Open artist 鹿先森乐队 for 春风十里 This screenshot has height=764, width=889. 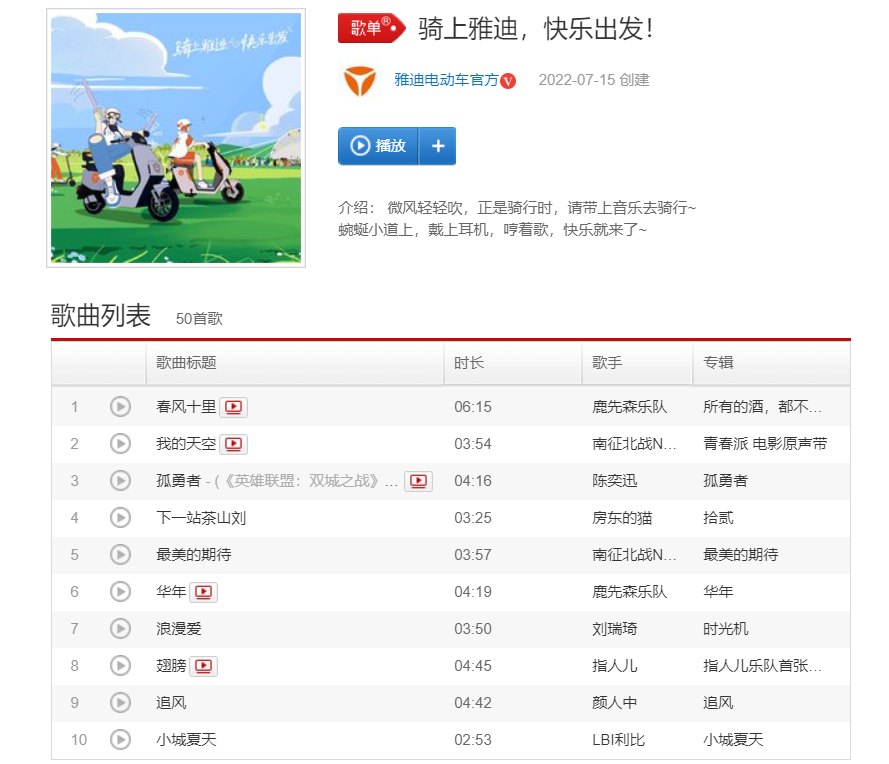tap(629, 406)
